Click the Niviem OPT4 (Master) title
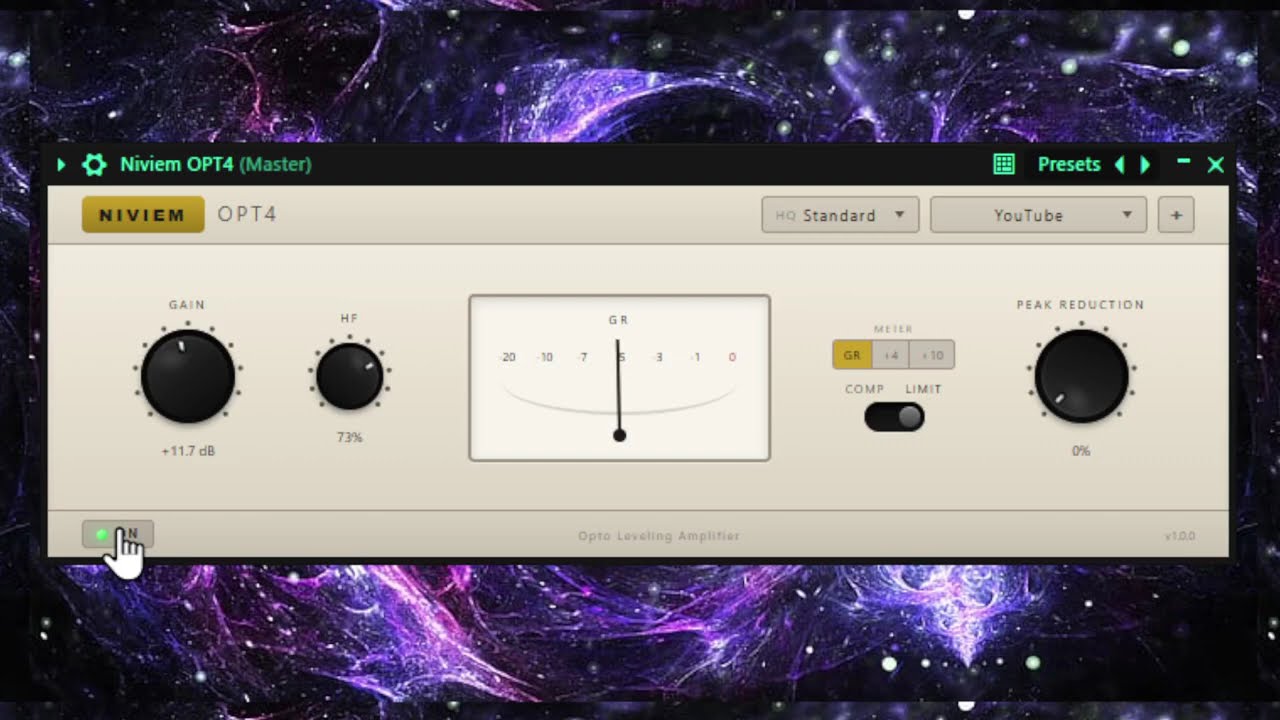1280x720 pixels. coord(215,165)
